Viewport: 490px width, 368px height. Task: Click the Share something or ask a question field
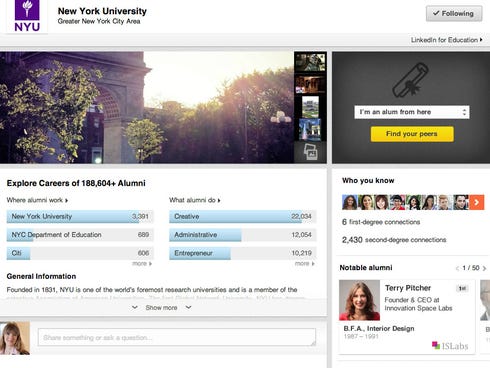(177, 337)
